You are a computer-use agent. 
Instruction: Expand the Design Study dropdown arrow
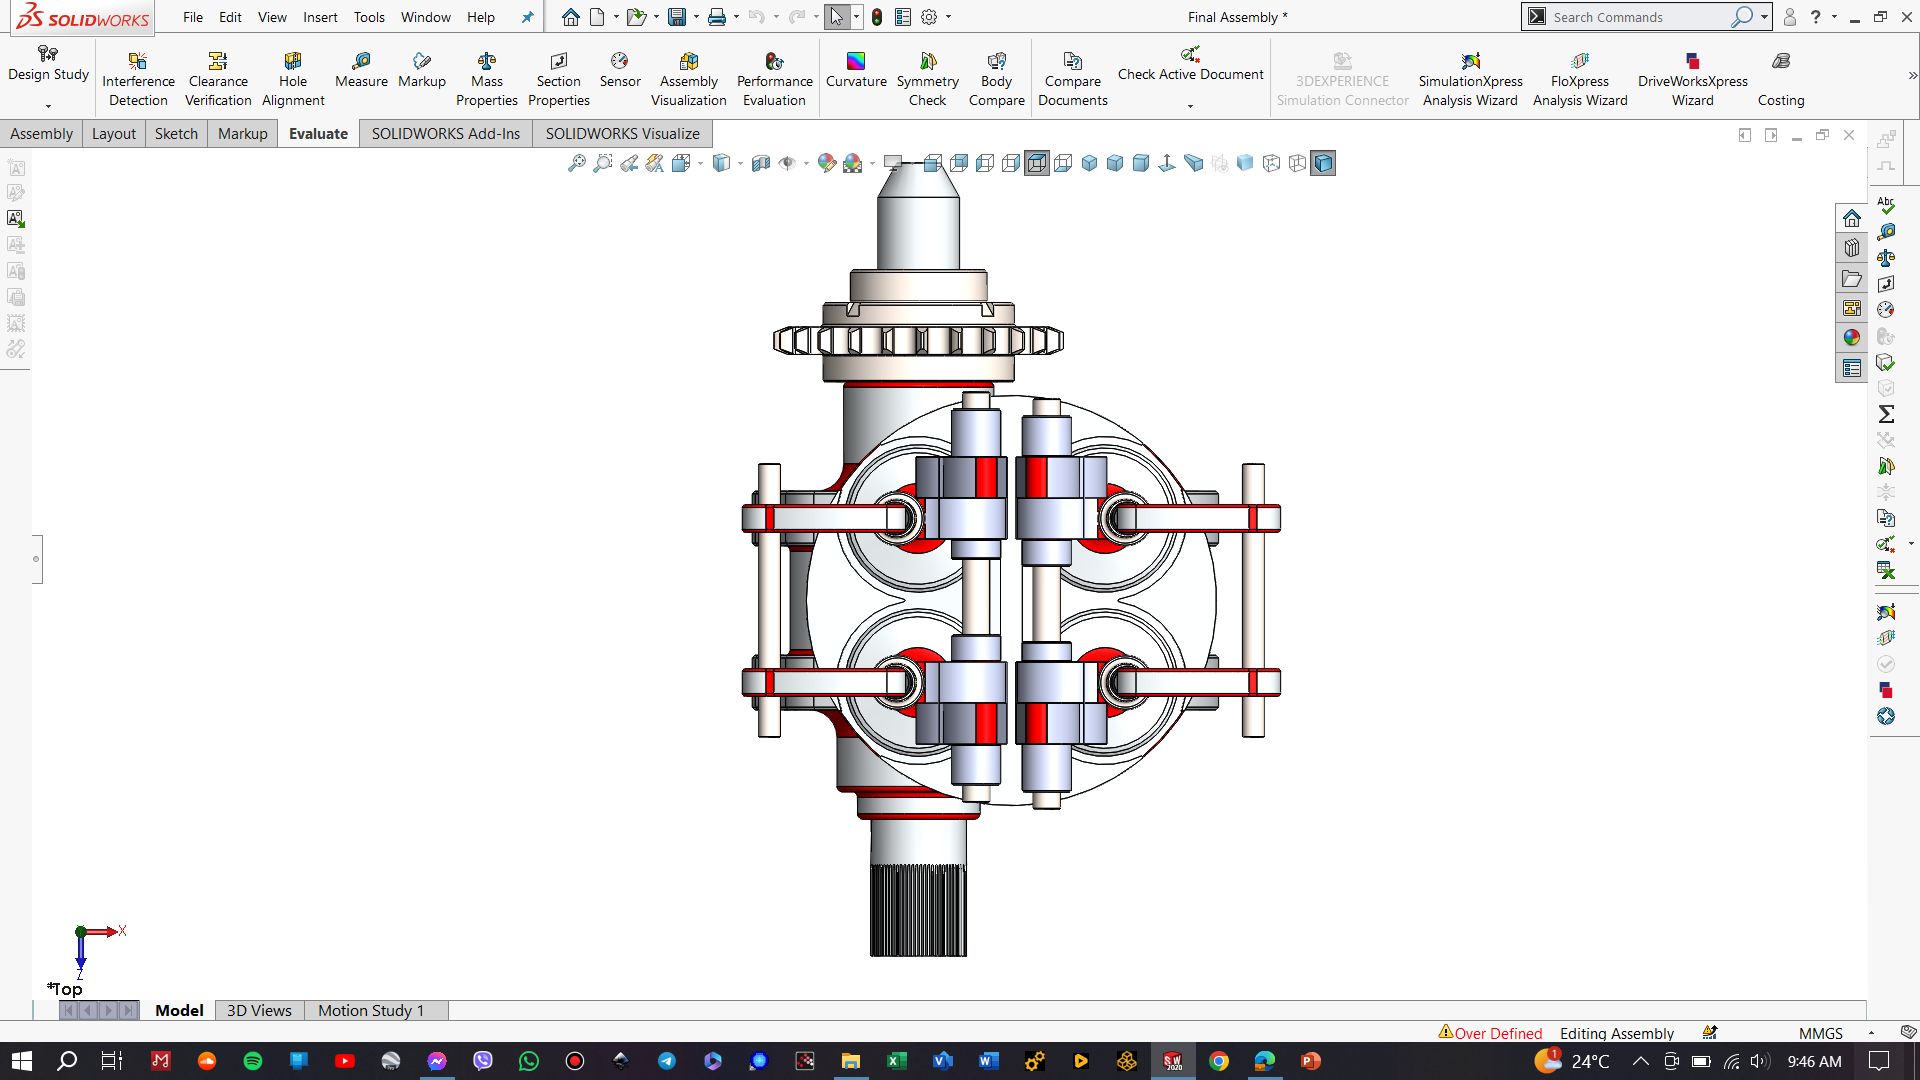pos(48,106)
